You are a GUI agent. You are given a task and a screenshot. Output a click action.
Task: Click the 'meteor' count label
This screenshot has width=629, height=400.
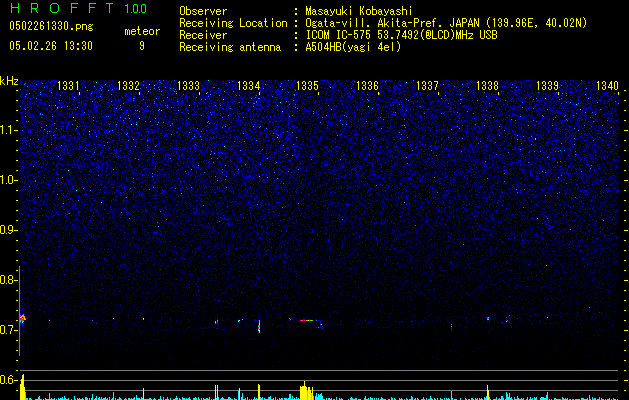pos(142,31)
